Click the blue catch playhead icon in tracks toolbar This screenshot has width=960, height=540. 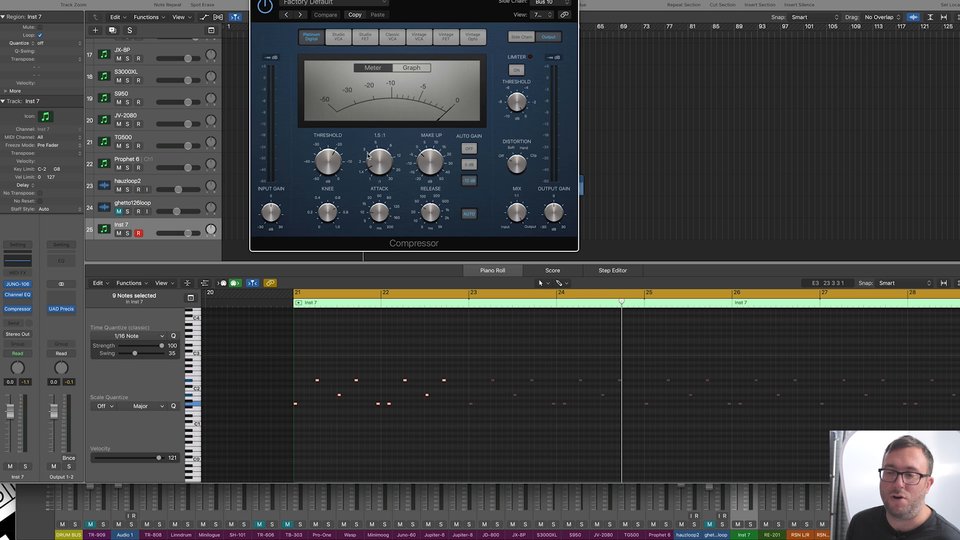click(235, 17)
